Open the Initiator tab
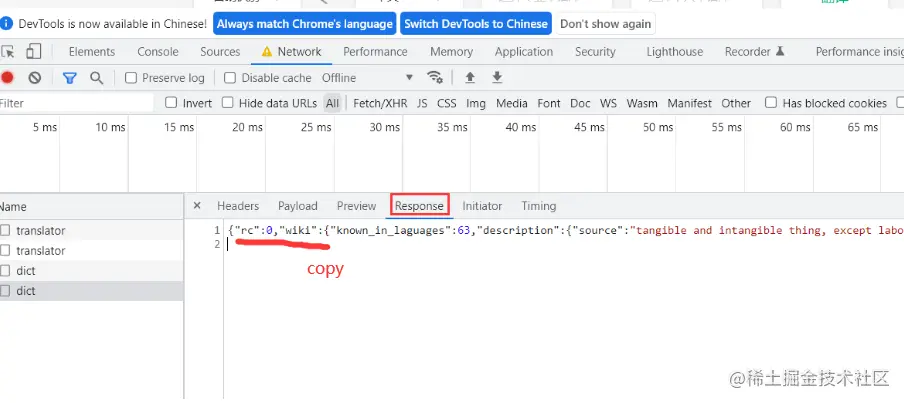Image resolution: width=904 pixels, height=403 pixels. (x=482, y=206)
